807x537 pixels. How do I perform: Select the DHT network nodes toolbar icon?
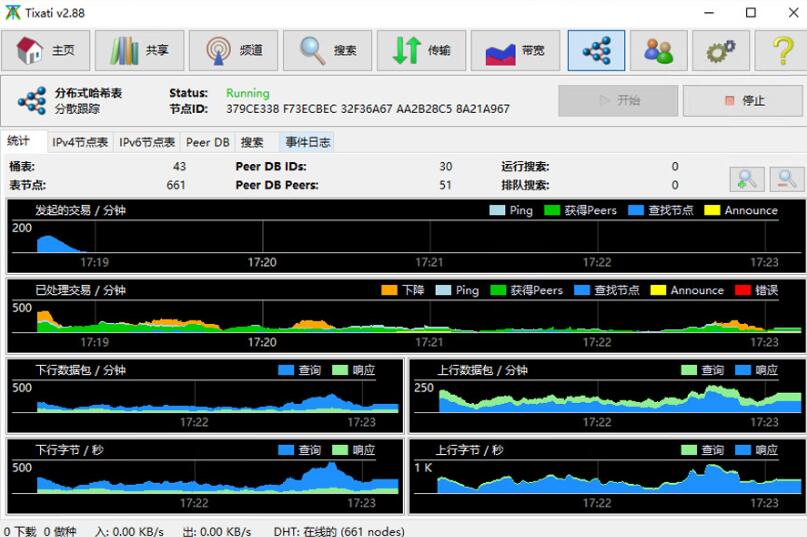click(x=597, y=50)
